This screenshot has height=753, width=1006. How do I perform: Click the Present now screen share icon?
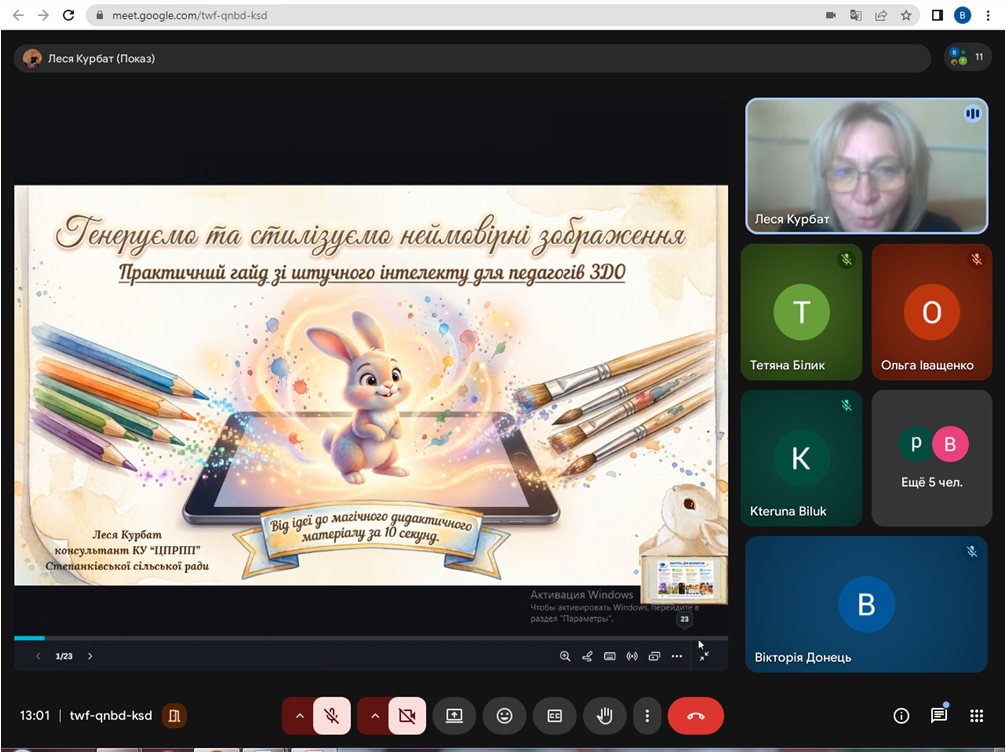coord(454,716)
